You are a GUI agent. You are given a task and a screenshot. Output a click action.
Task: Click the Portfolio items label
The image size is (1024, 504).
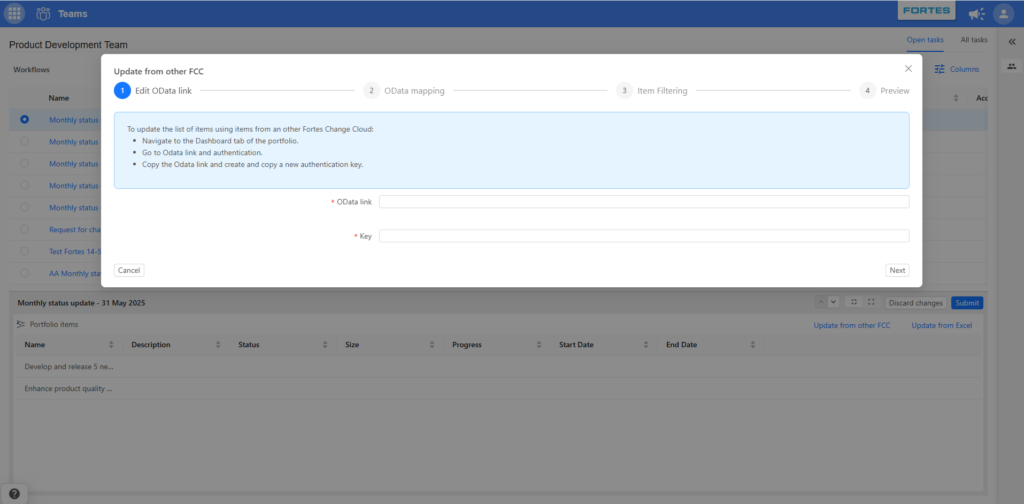pyautogui.click(x=54, y=324)
